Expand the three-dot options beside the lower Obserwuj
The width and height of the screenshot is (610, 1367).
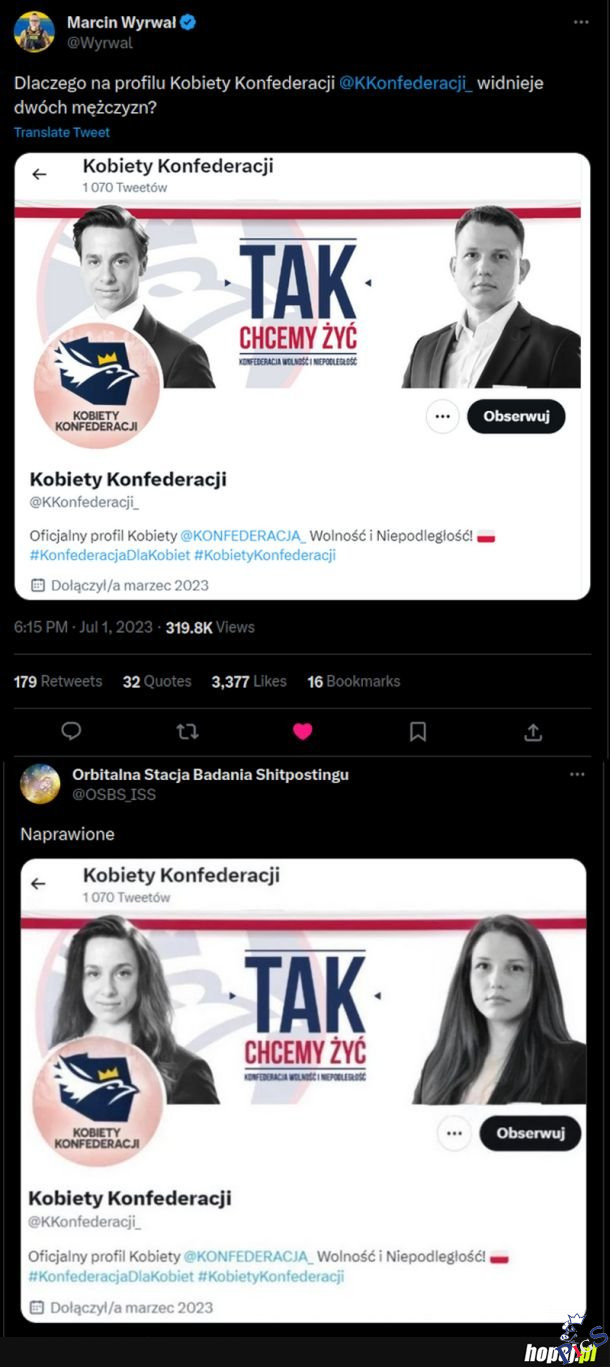[x=454, y=1133]
